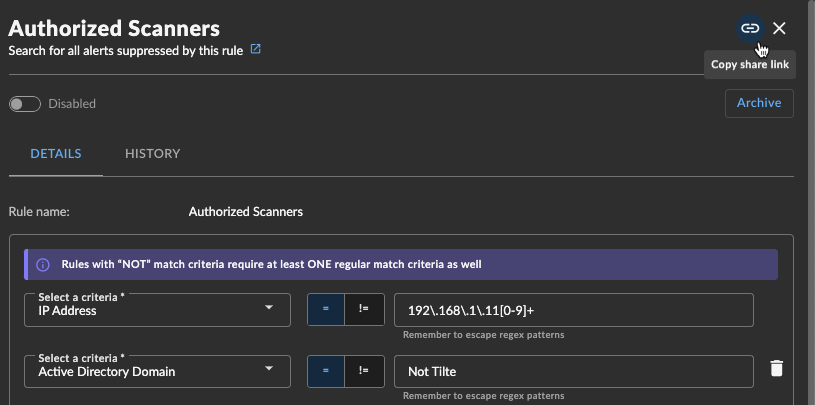This screenshot has height=405, width=815.
Task: Select equals operator for IP Address criteria
Action: coord(326,309)
